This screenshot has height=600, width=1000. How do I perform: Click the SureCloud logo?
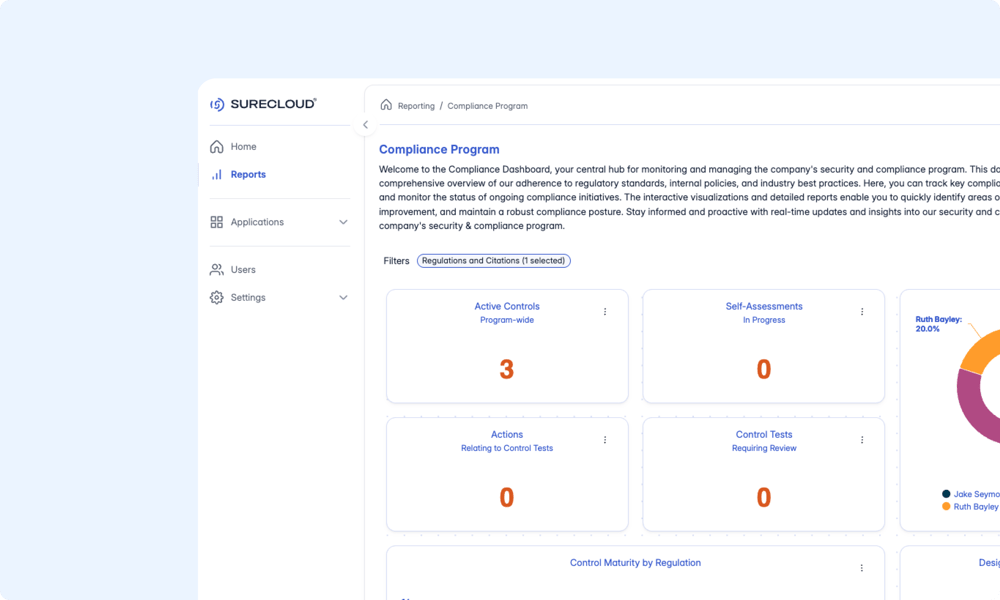pyautogui.click(x=263, y=104)
